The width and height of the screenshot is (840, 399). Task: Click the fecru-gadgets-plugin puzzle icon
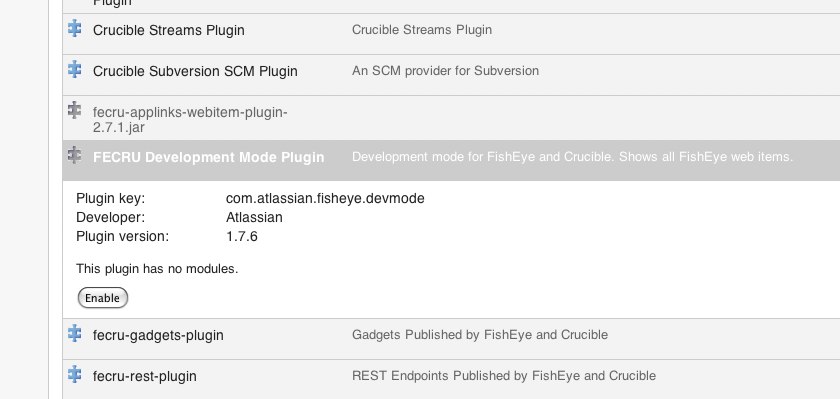pyautogui.click(x=74, y=333)
